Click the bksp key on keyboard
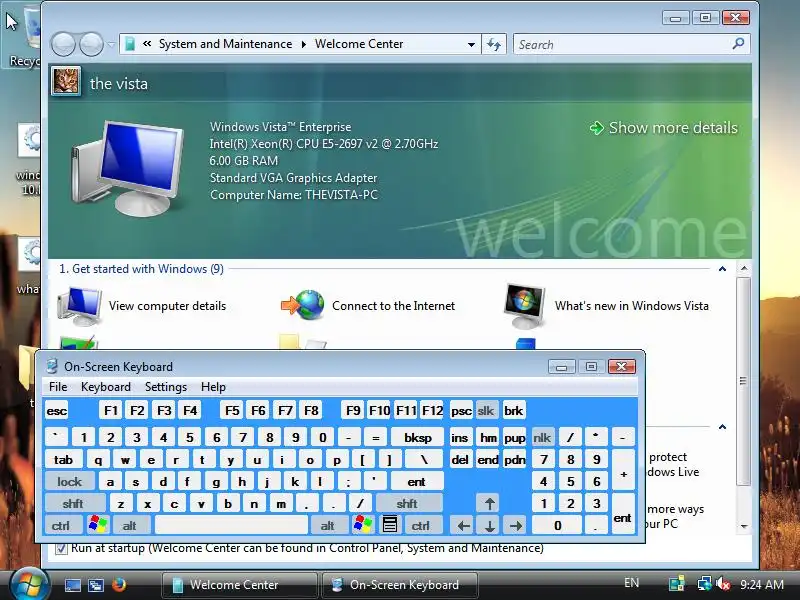 418,437
